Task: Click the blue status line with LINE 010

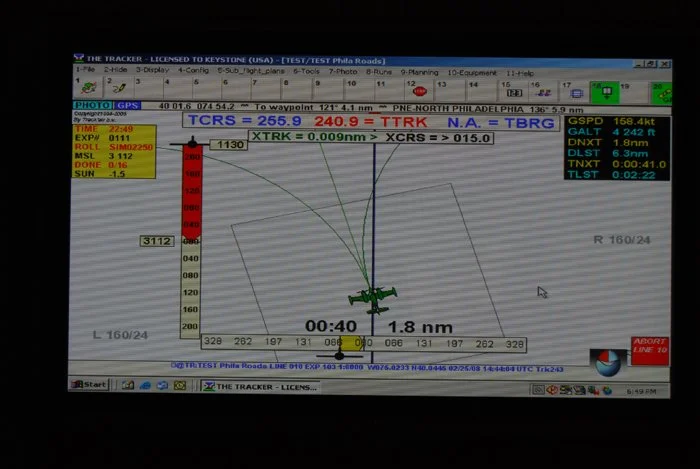Action: click(367, 367)
